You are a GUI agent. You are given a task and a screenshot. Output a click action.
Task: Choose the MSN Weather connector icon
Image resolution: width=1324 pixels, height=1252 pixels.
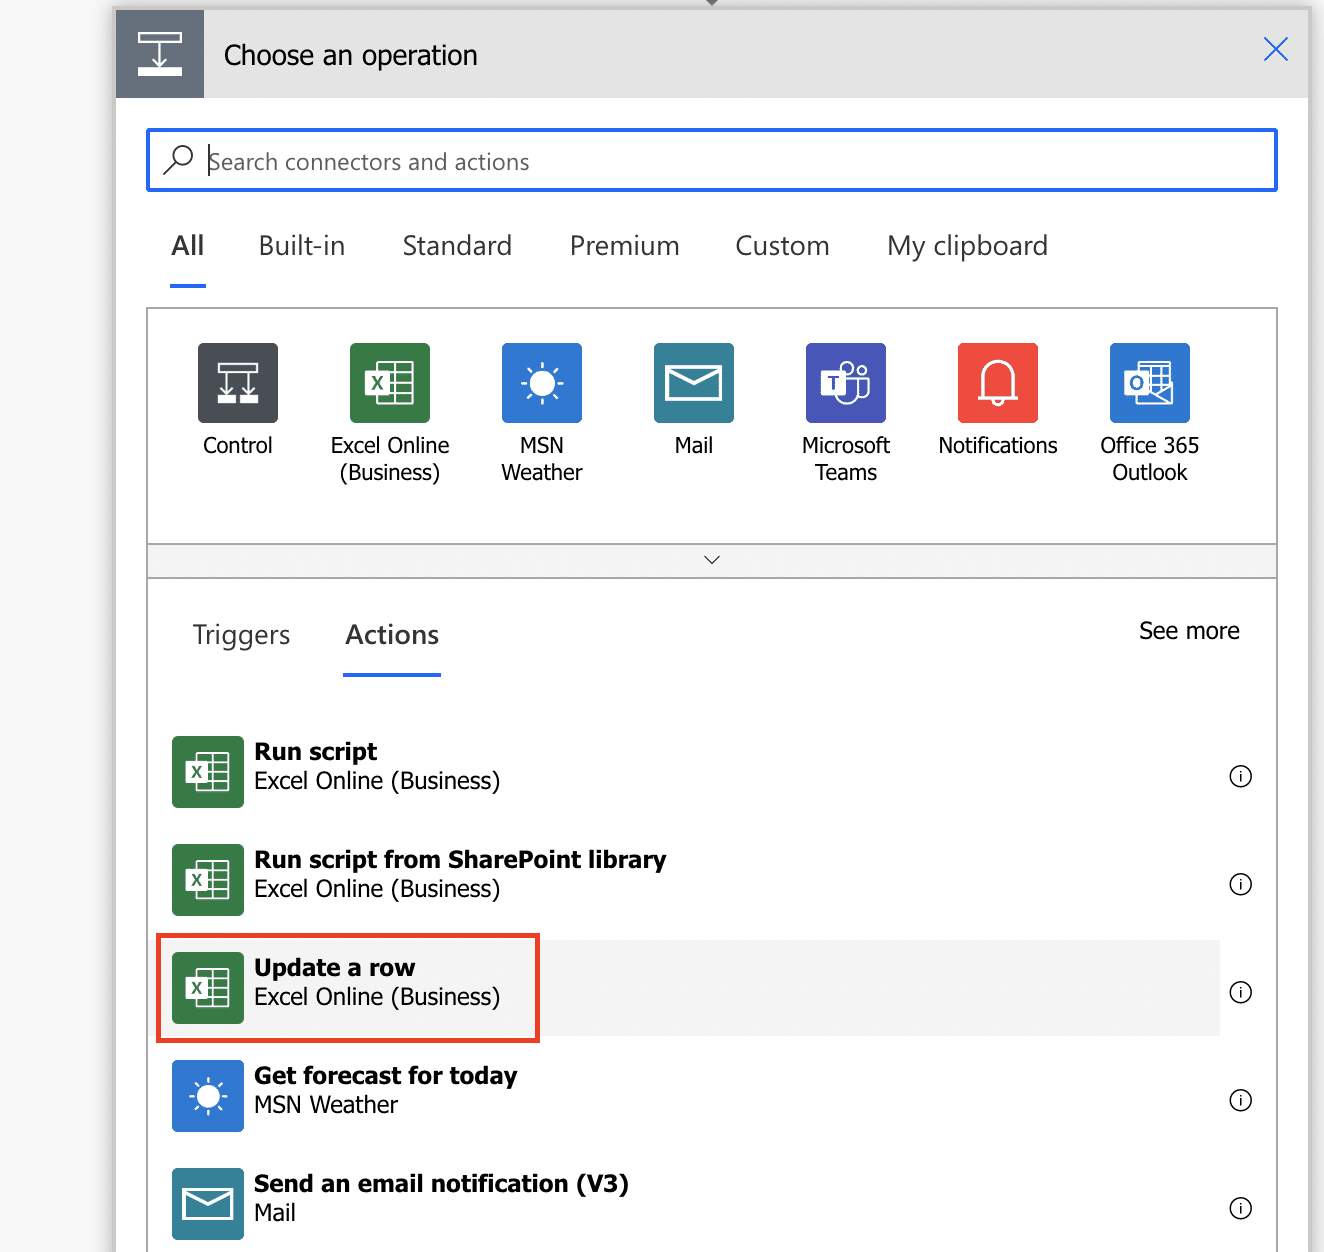[x=542, y=383]
